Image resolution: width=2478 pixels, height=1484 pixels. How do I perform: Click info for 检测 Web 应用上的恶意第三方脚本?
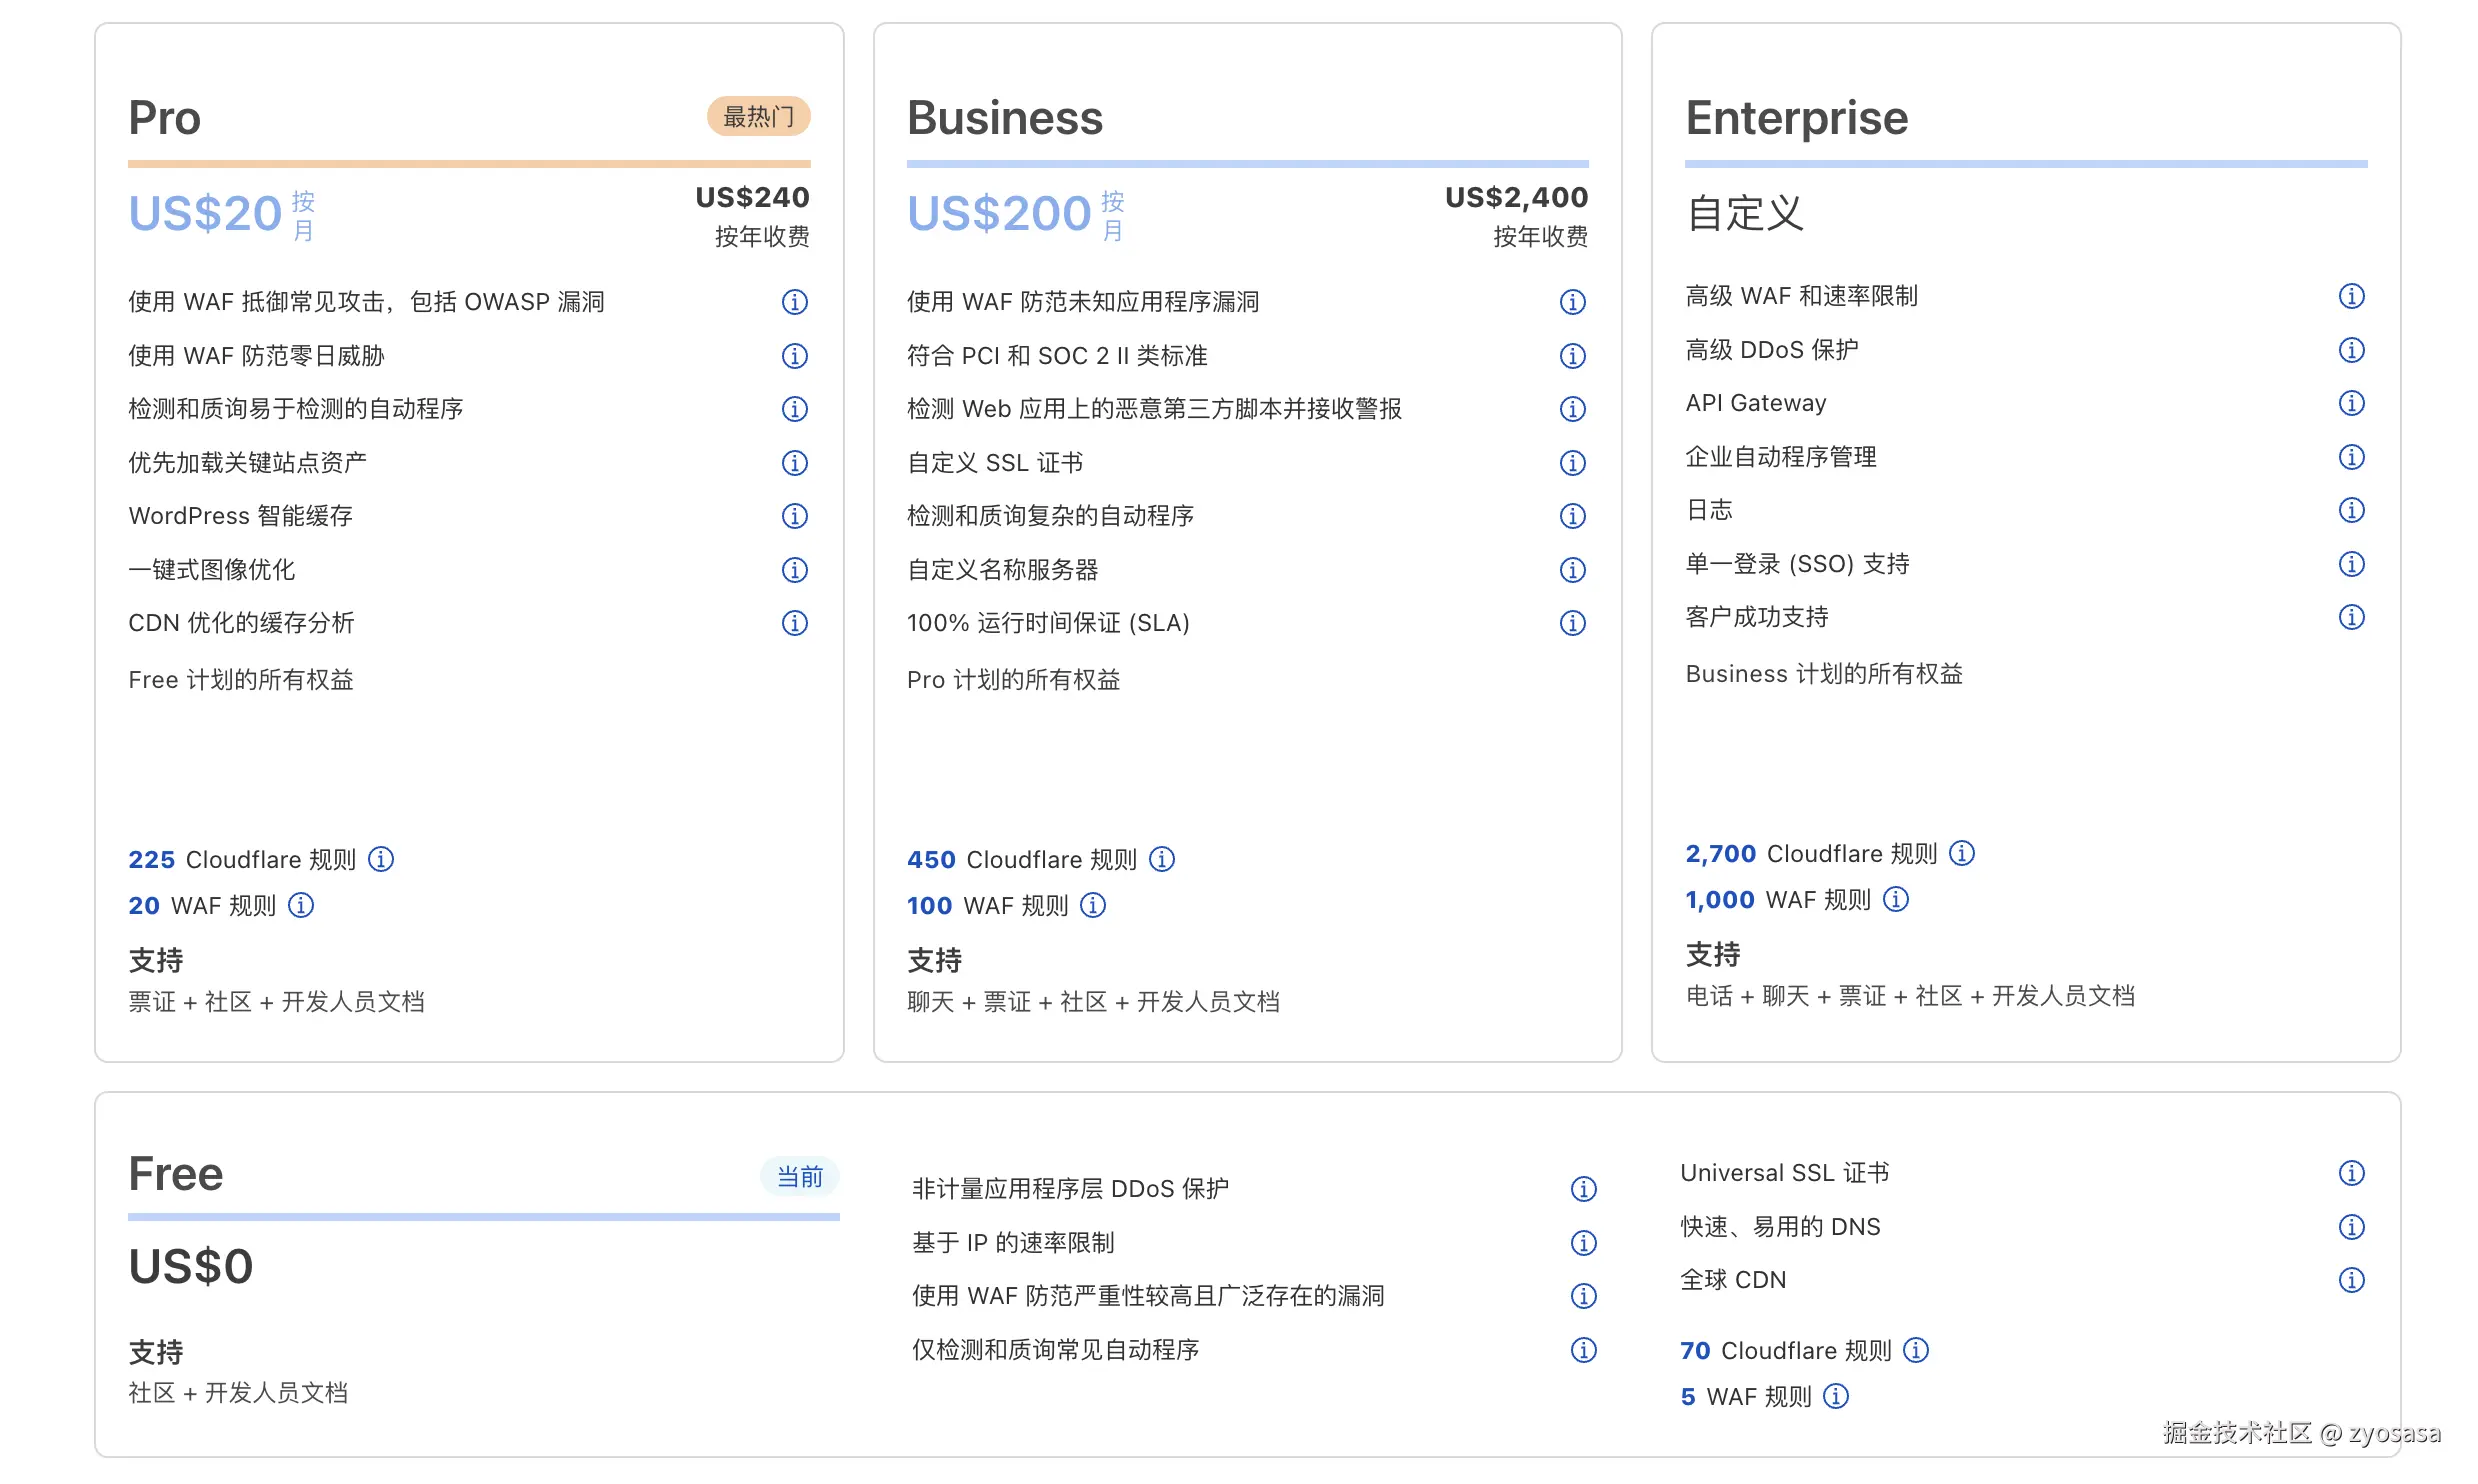click(1573, 409)
